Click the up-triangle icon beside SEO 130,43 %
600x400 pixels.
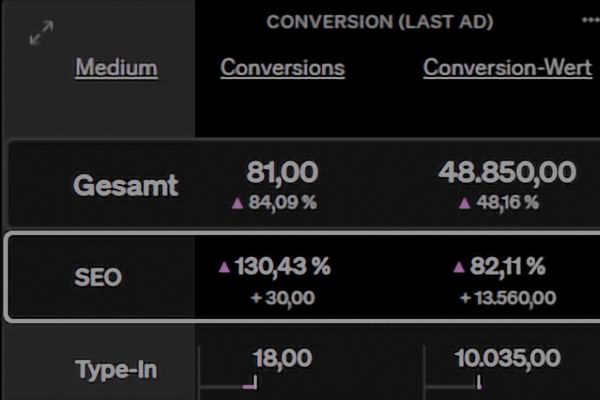tap(224, 267)
